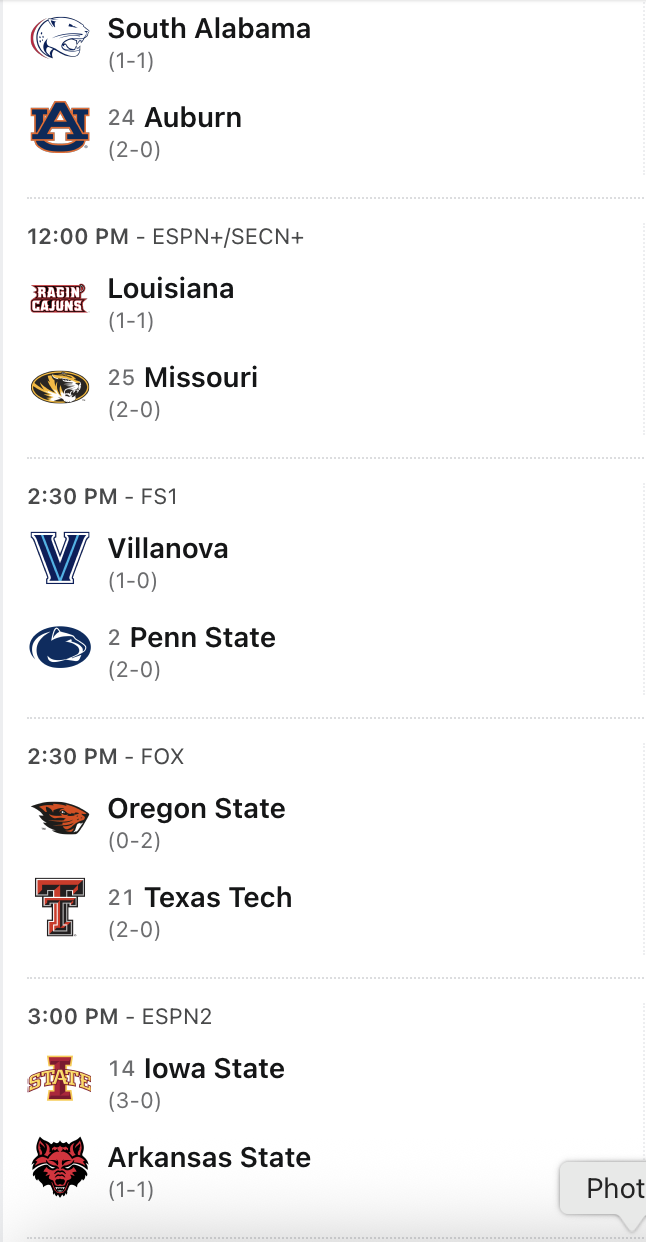646x1242 pixels.
Task: Click the Auburn Tigers logo
Action: (59, 128)
